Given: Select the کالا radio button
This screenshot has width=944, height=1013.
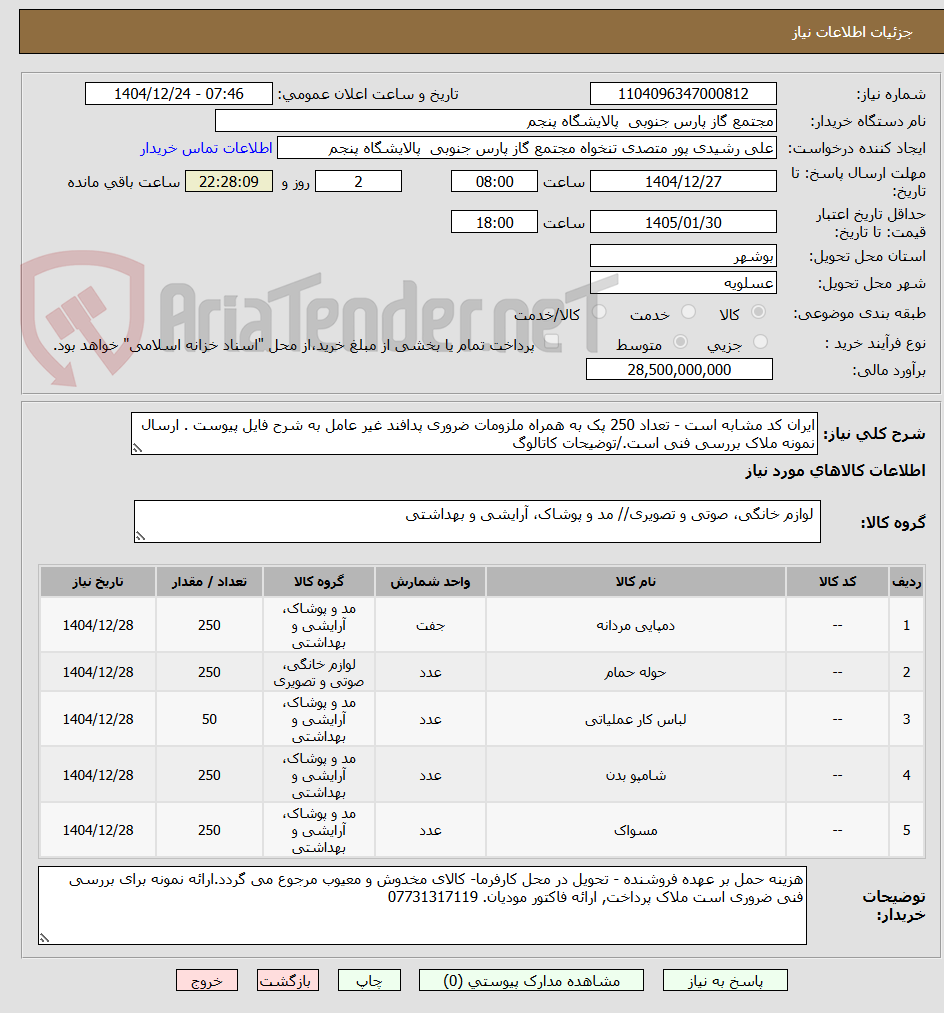Looking at the screenshot, I should pyautogui.click(x=759, y=312).
